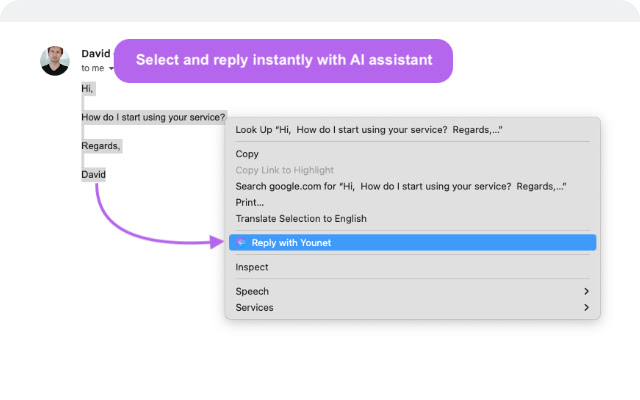
Task: Select Copy from the context menu
Action: (412, 154)
